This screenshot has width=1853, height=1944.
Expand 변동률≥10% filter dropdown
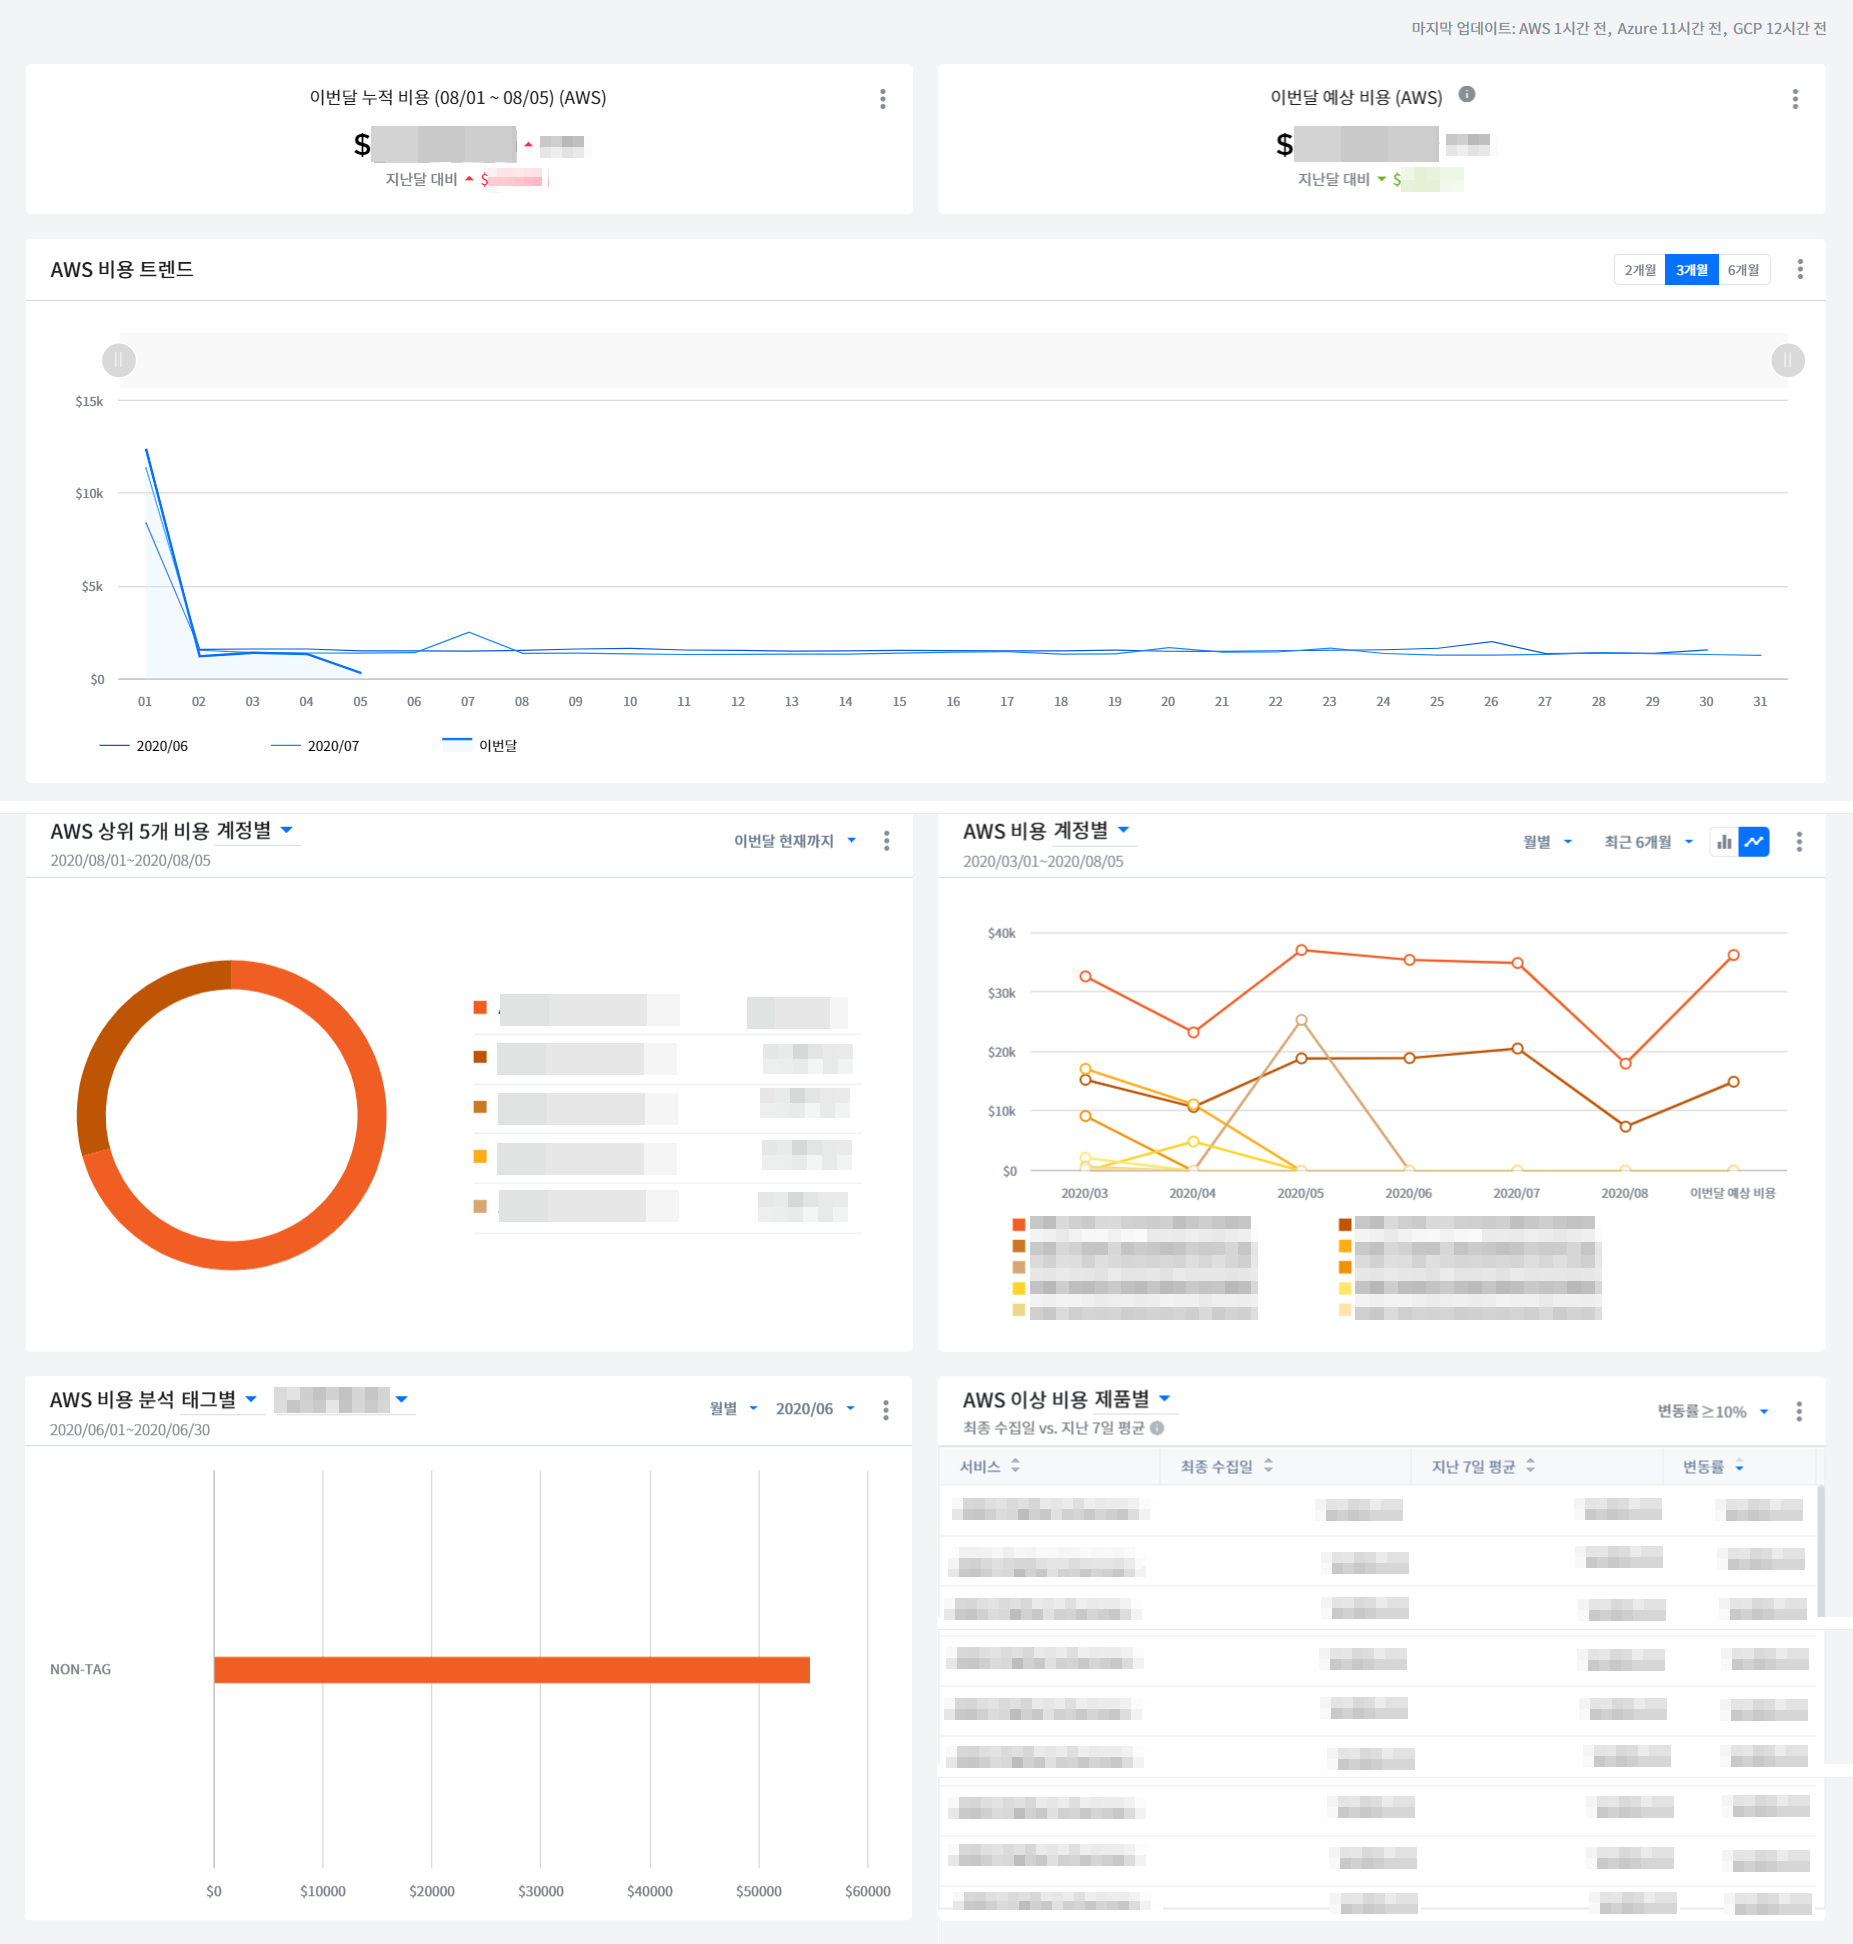tap(1712, 1411)
